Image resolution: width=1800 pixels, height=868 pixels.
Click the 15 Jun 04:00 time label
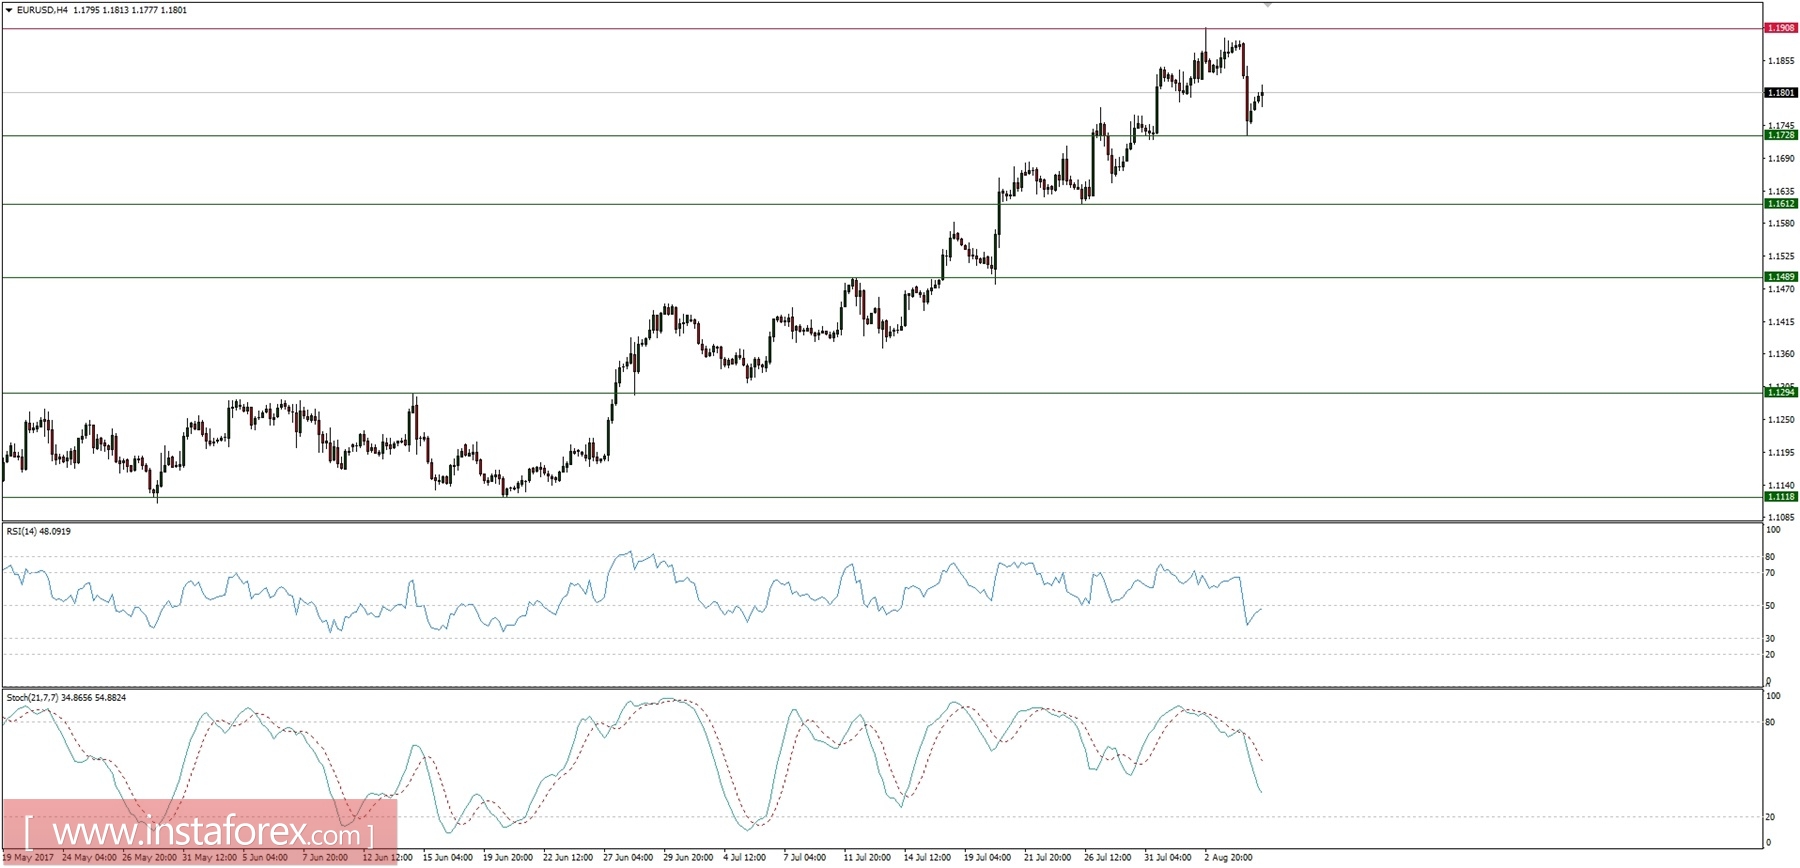coord(448,857)
